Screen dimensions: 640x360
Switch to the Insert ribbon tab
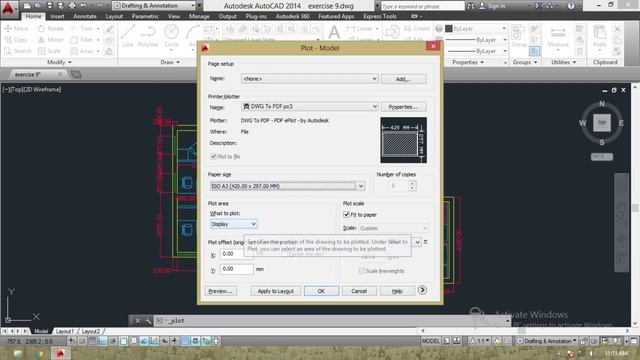57,16
